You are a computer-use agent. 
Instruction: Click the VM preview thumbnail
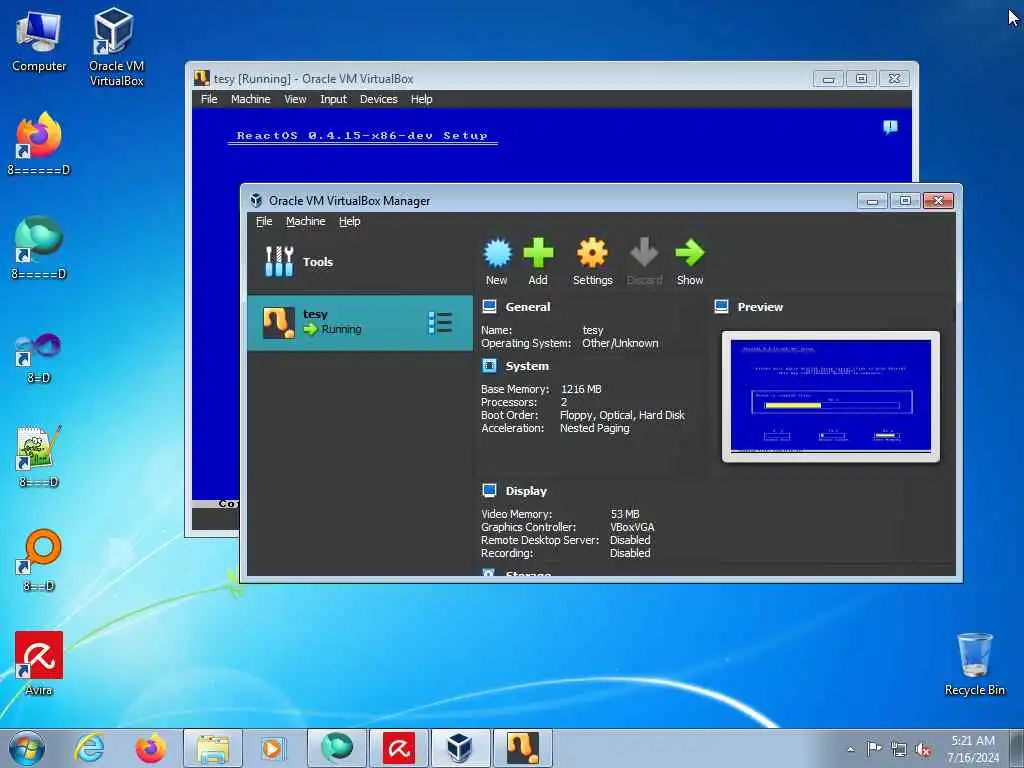click(831, 396)
